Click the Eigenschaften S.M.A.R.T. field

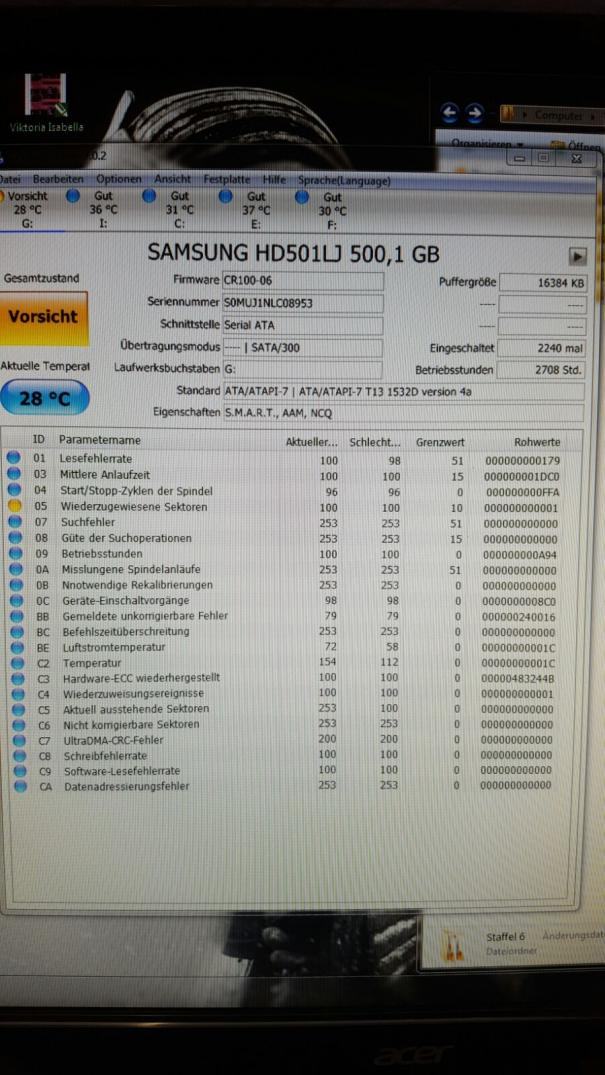403,413
